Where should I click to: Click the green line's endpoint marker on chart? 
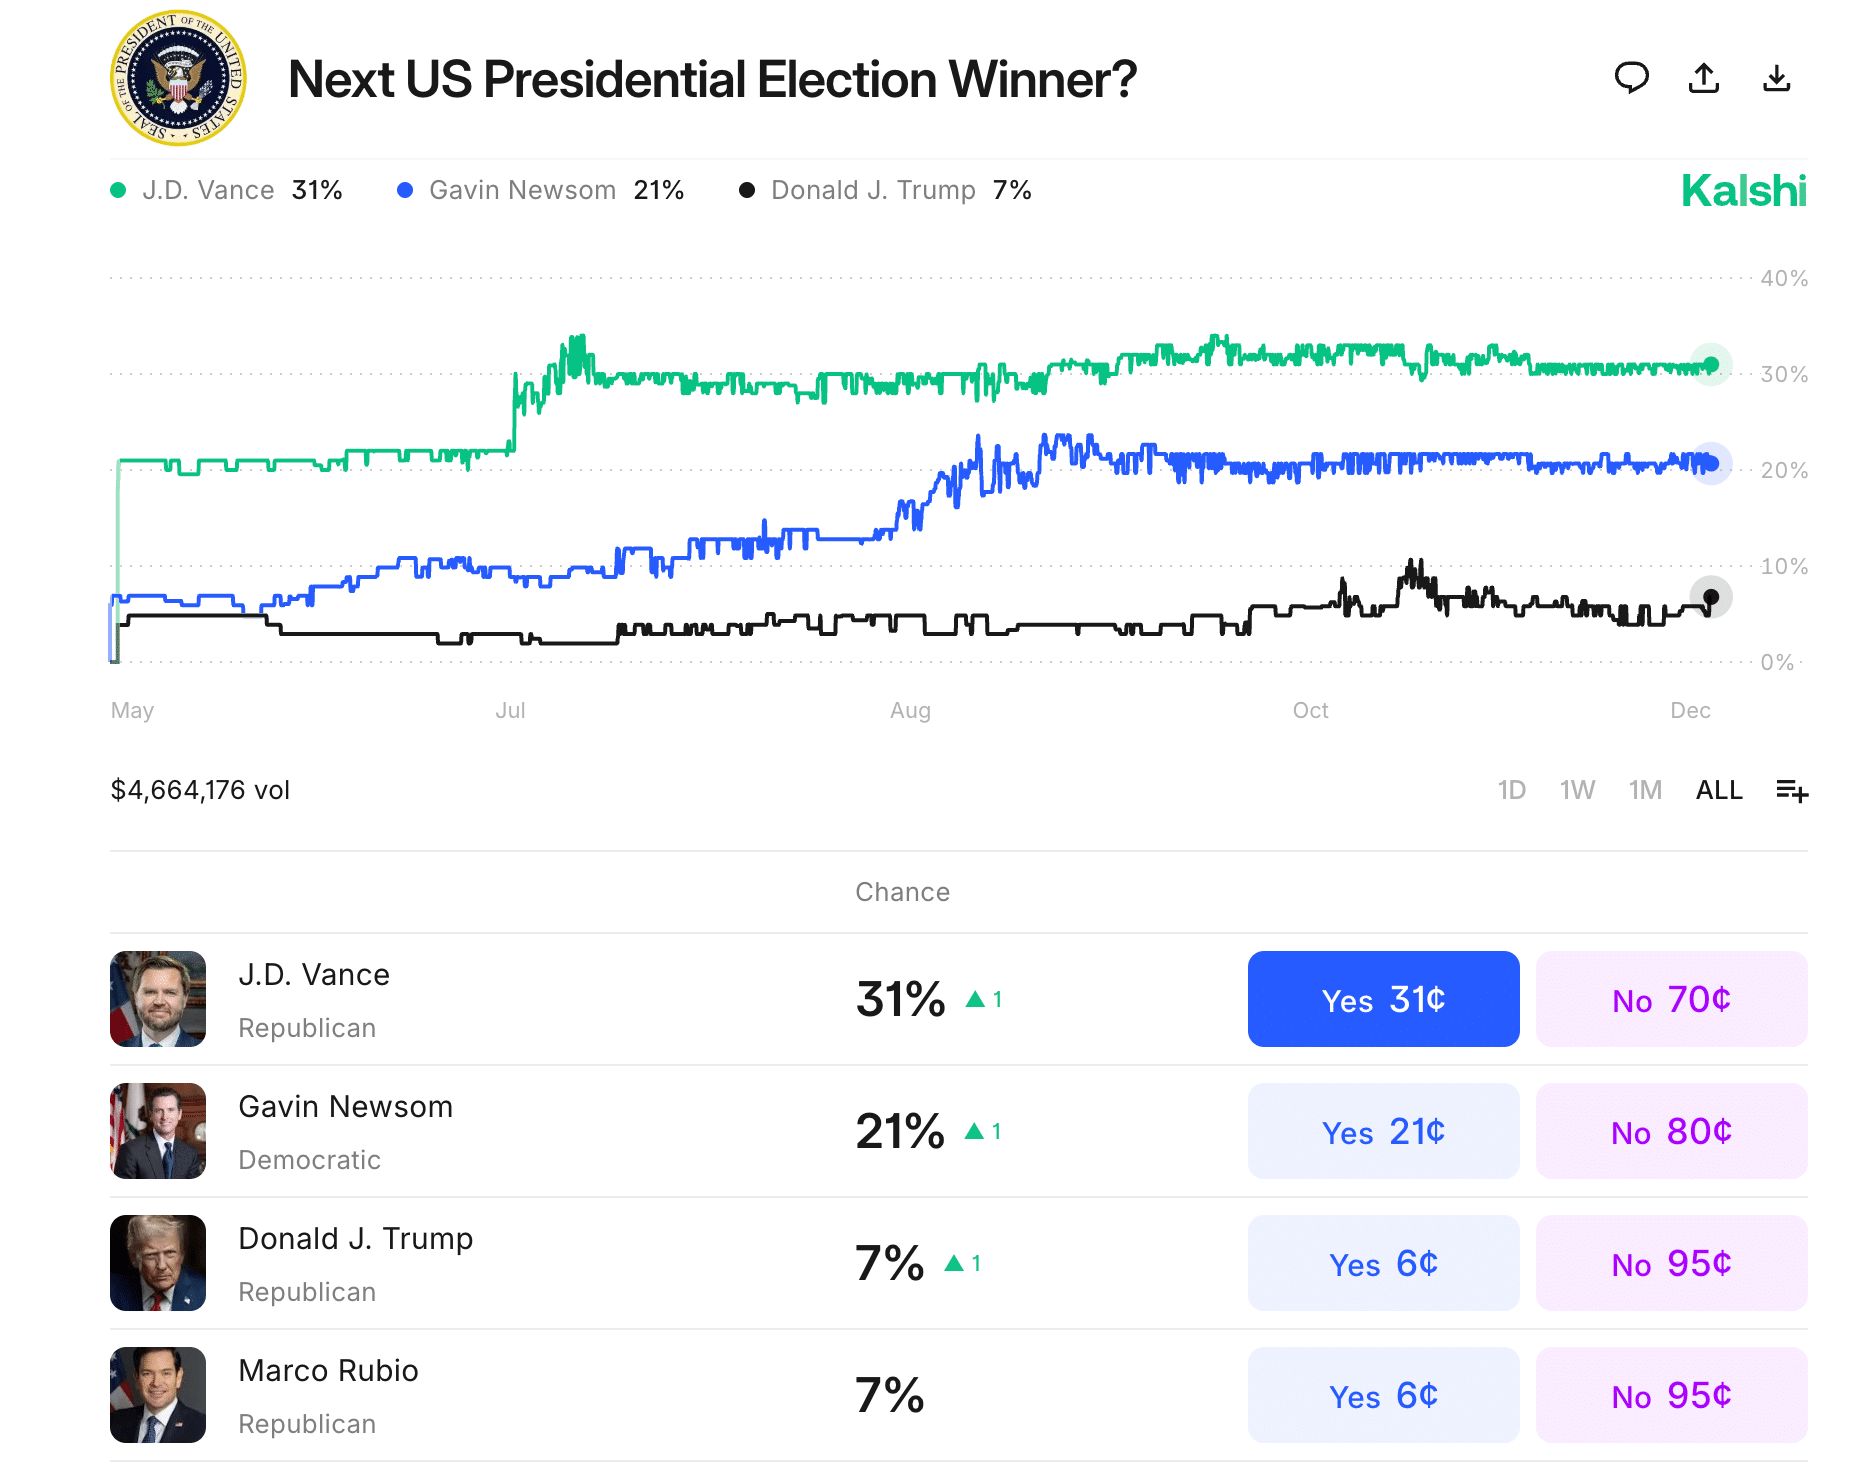coord(1711,366)
